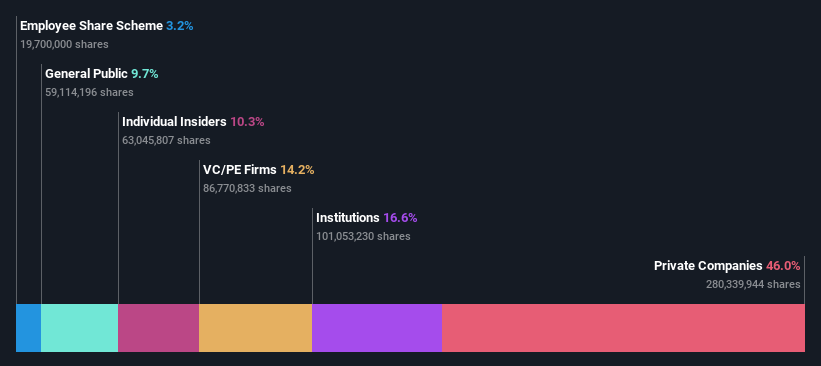
Task: Click the Employee Share Scheme label
Action: point(92,26)
